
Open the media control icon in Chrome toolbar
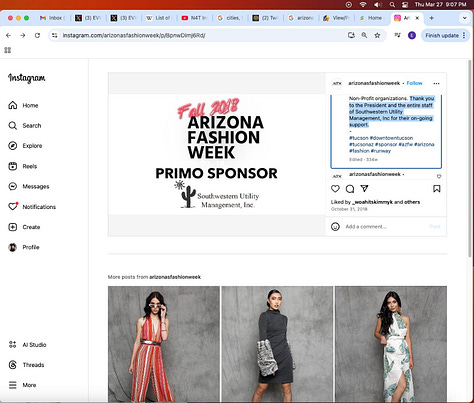tap(397, 35)
